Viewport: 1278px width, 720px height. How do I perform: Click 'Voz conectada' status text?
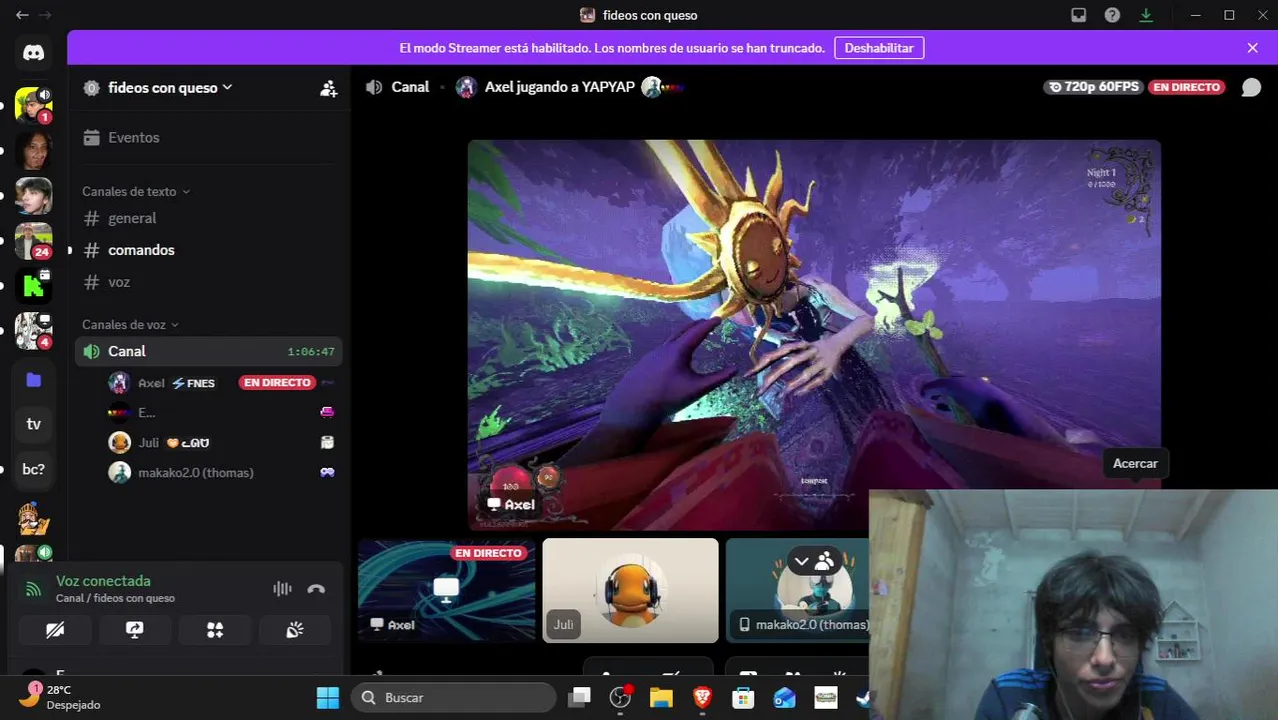pos(103,581)
